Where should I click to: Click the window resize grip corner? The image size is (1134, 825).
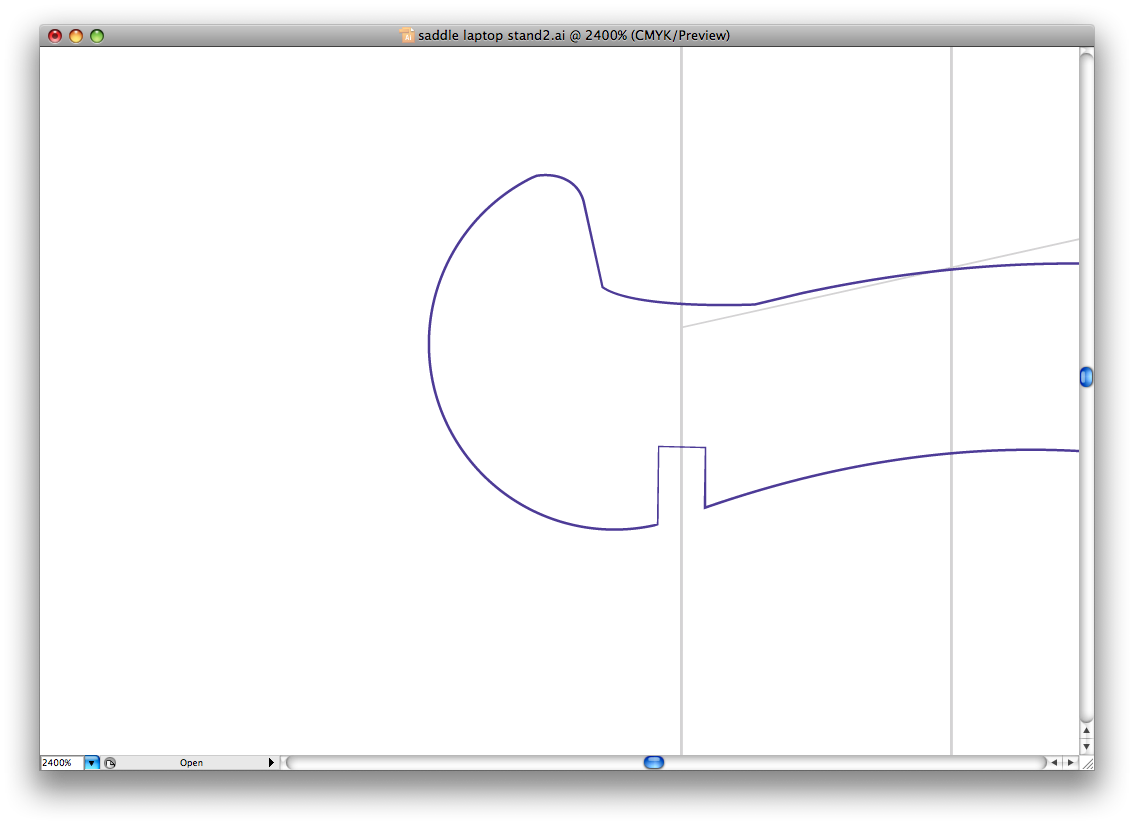coord(1087,763)
